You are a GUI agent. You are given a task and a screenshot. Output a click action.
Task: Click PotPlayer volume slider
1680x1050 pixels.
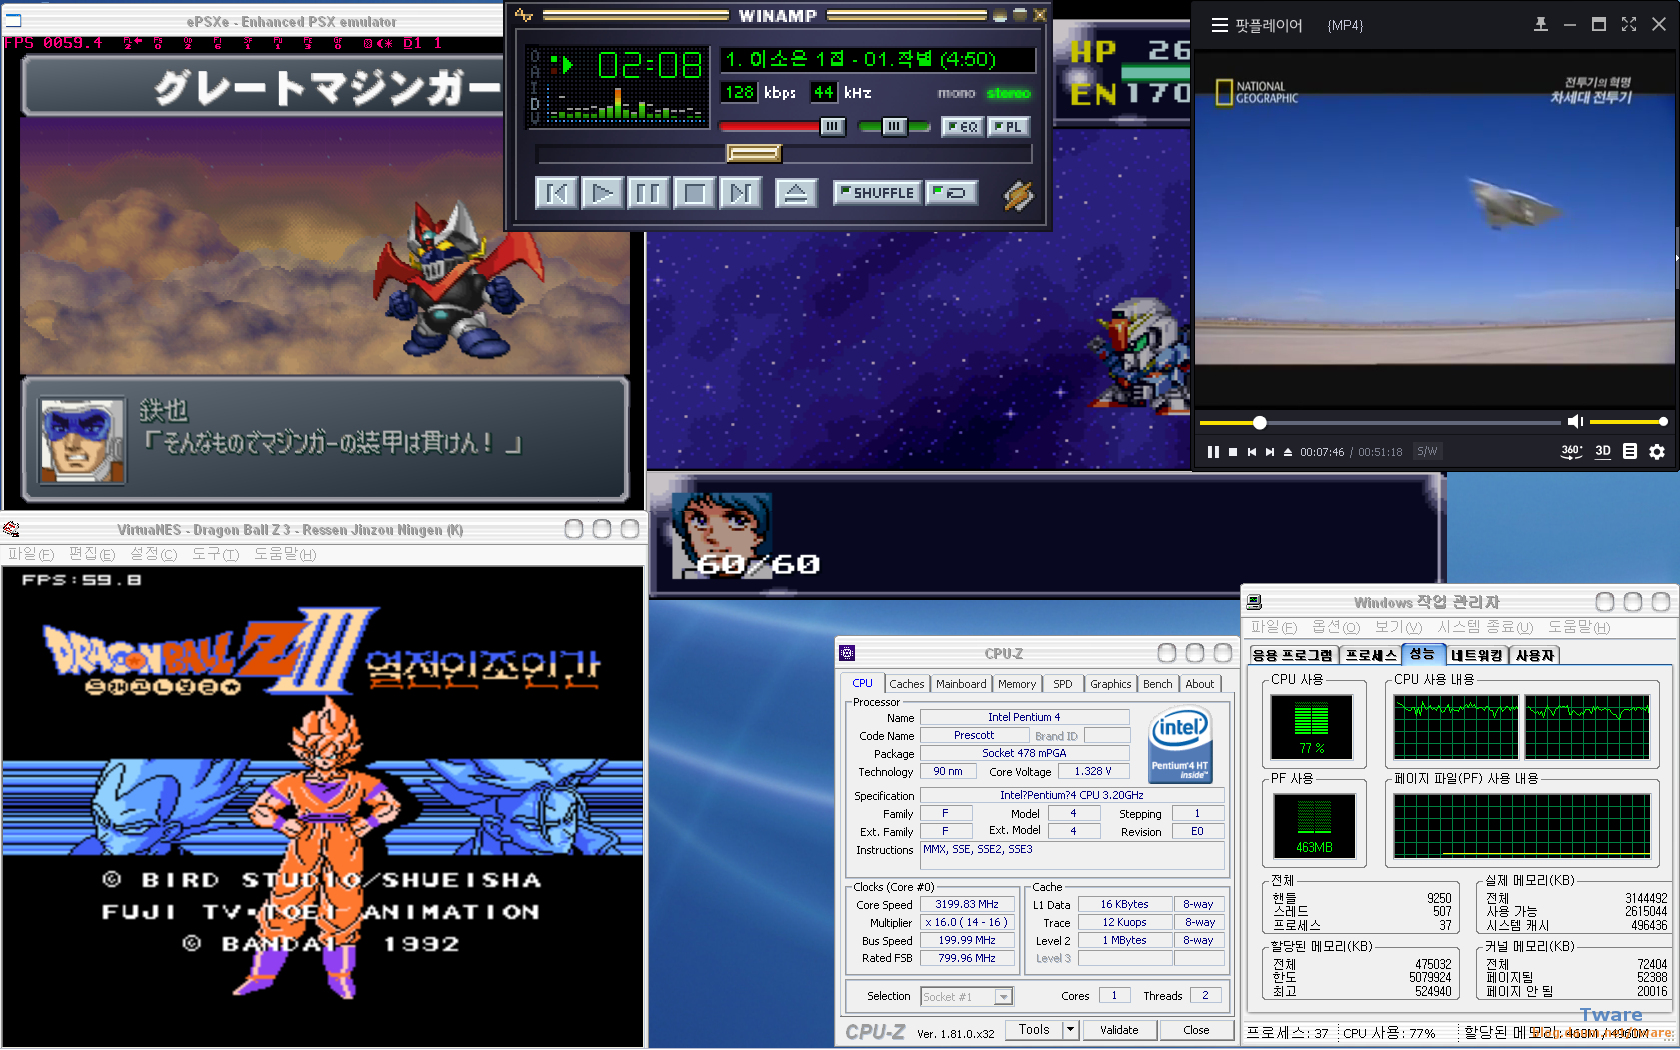point(1627,422)
